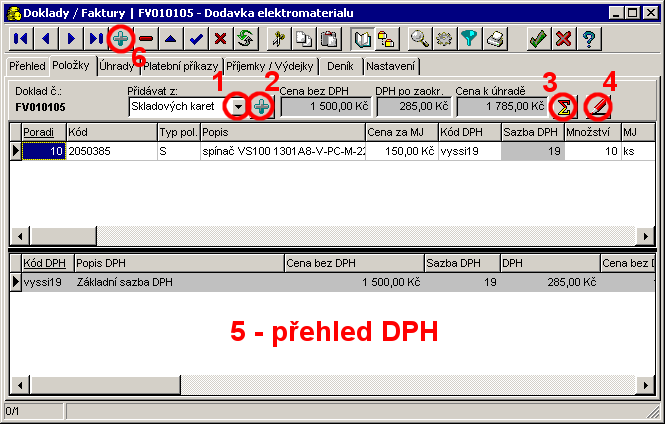This screenshot has width=665, height=424.
Task: Click the Kód column header in items grid
Action: (110, 132)
